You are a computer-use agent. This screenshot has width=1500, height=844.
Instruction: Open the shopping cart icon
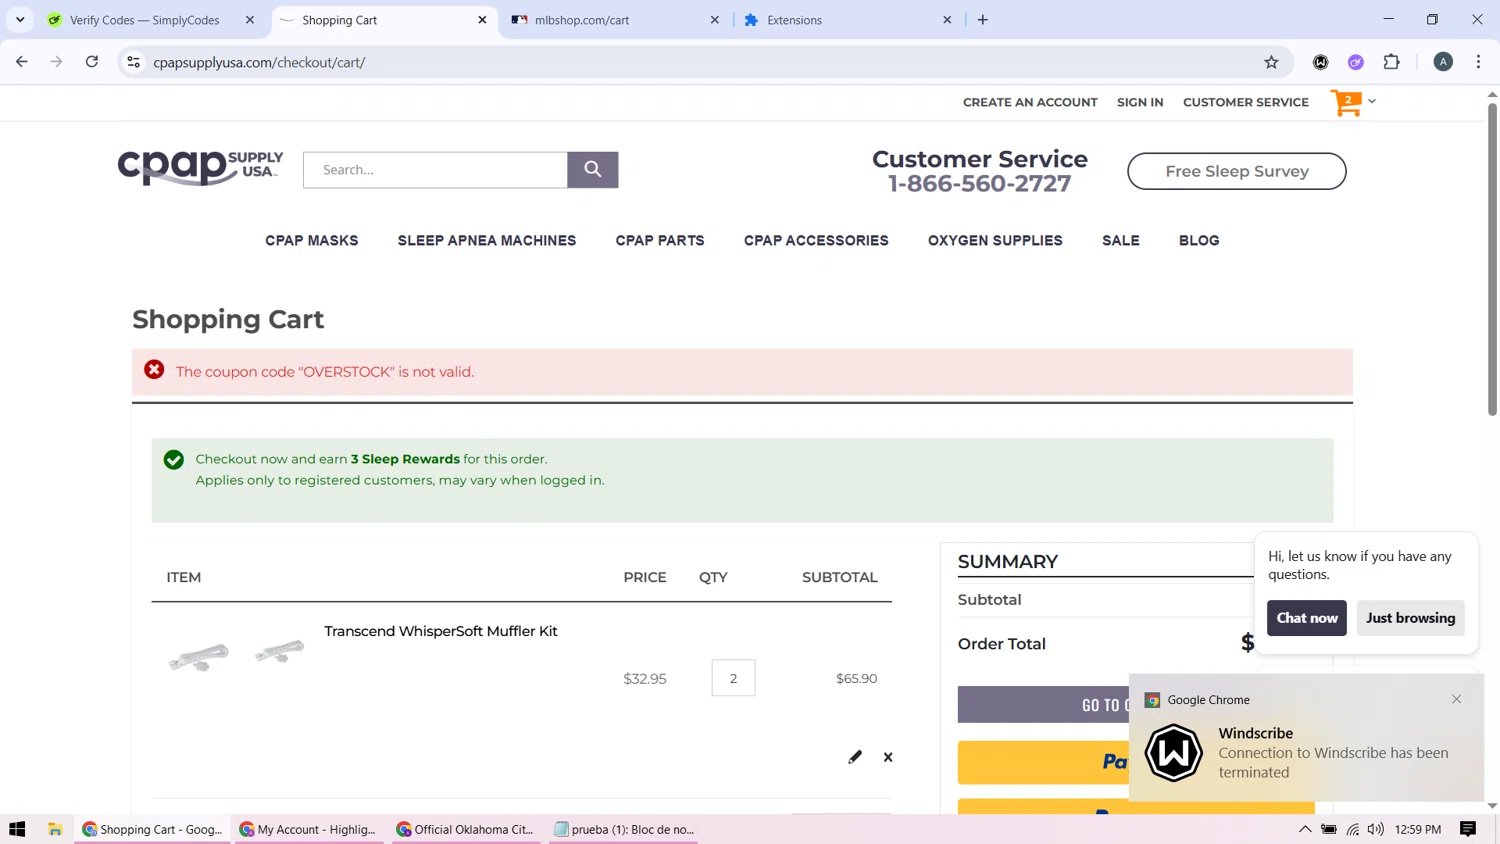1346,102
